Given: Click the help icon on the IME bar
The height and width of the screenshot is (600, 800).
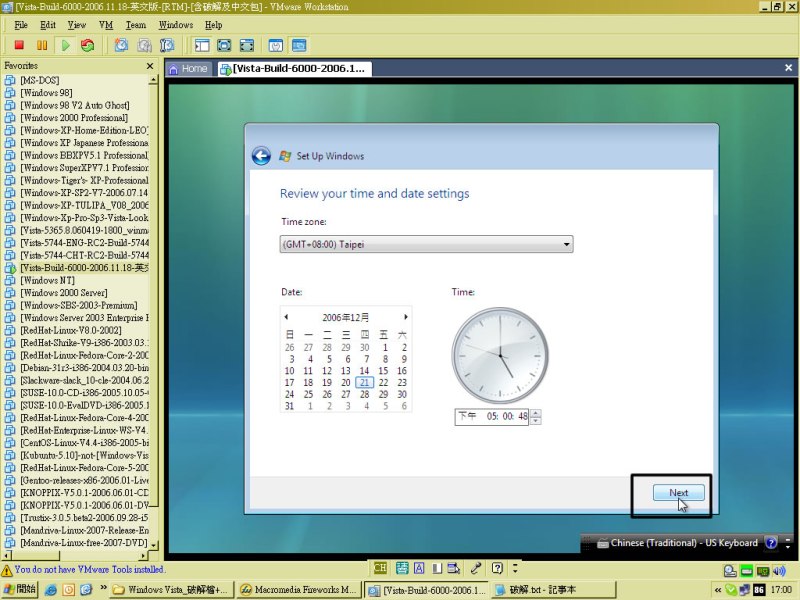Looking at the screenshot, I should [497, 568].
